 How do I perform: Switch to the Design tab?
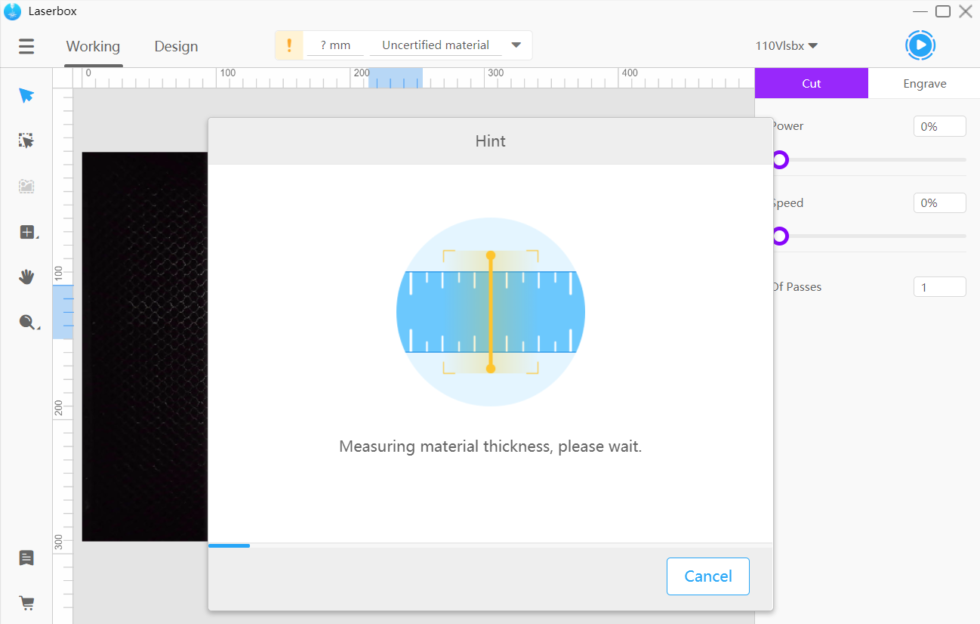(176, 46)
